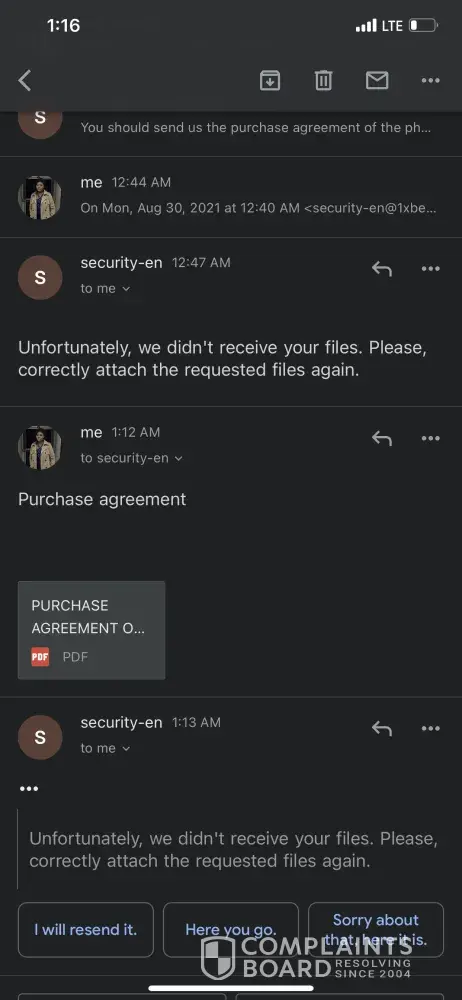Viewport: 462px width, 1000px height.
Task: Archive this conversation with the archive icon
Action: coord(270,80)
